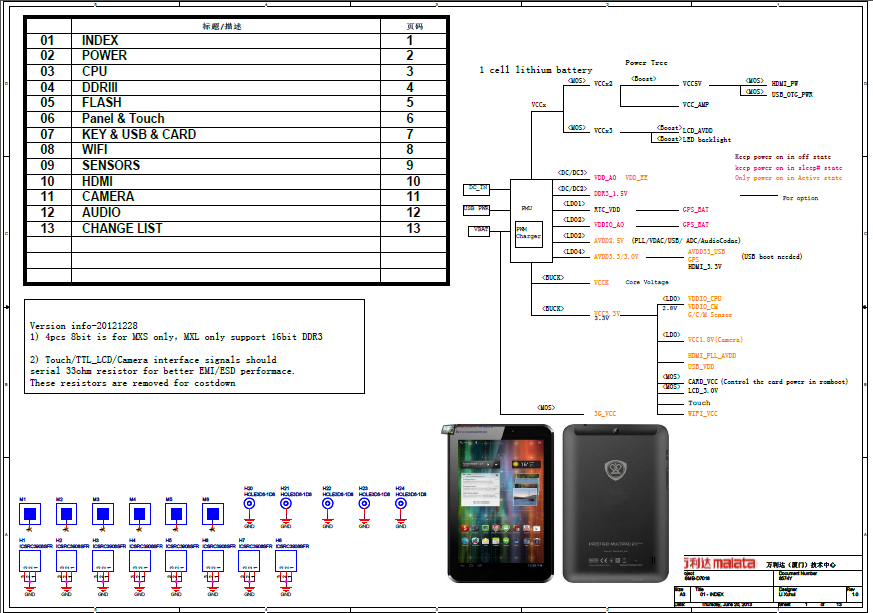The width and height of the screenshot is (873, 613).
Task: Select the H24 mounting hole symbol
Action: pos(401,505)
